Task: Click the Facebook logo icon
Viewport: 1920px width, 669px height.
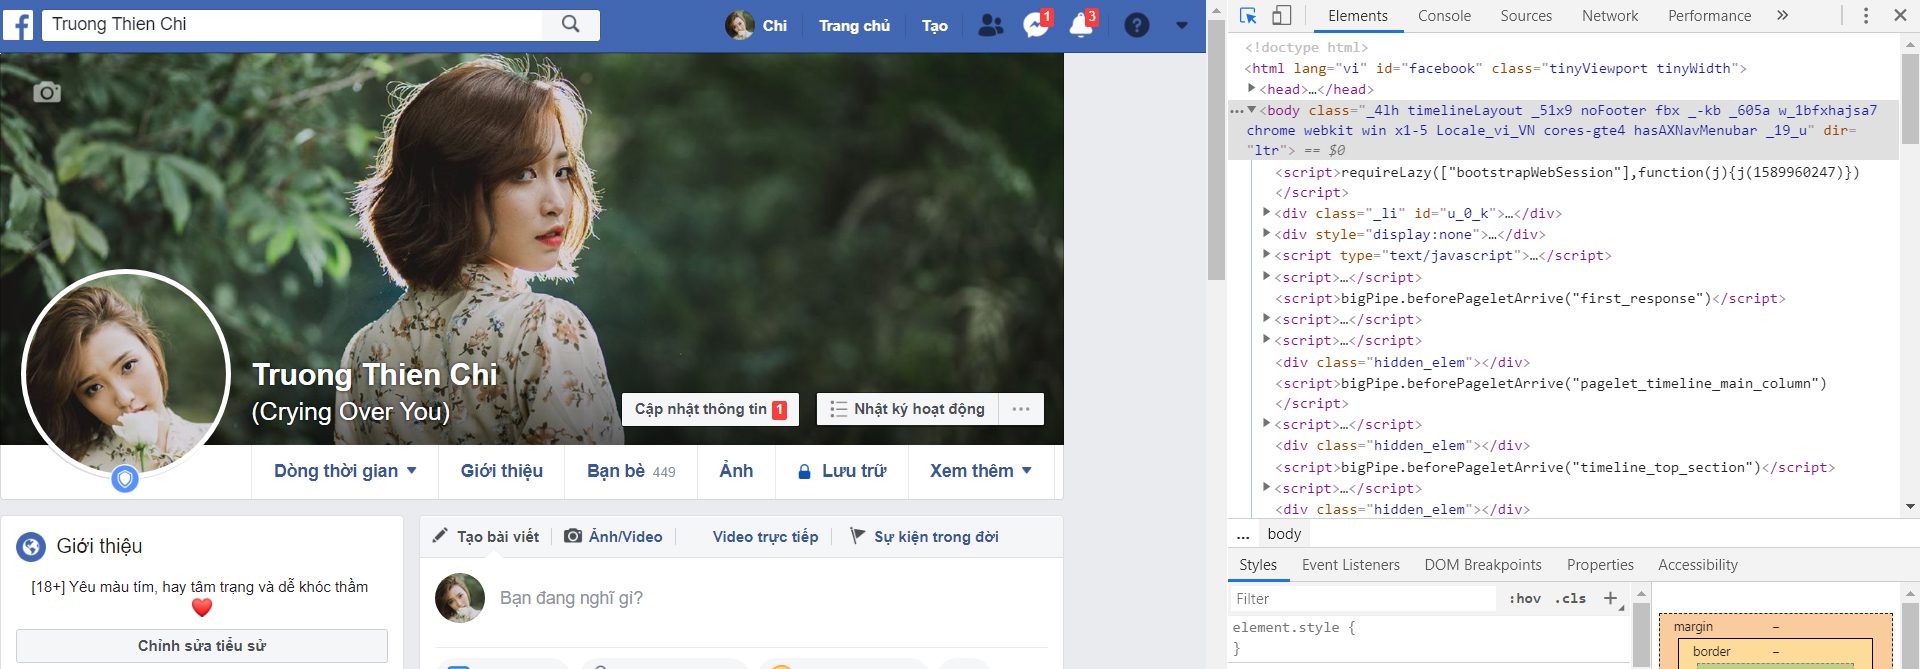Action: pyautogui.click(x=18, y=24)
